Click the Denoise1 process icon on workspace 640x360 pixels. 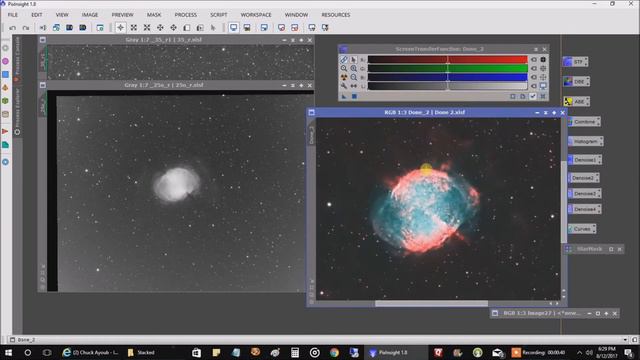585,160
